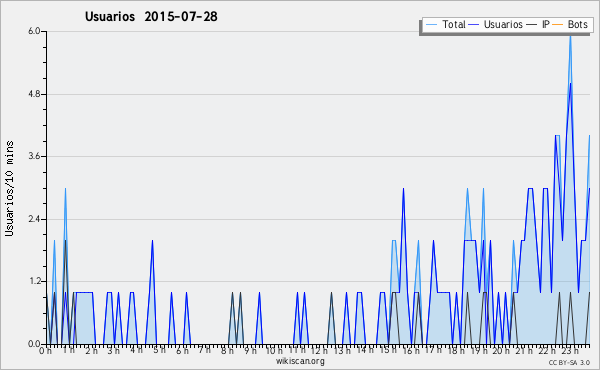
Task: Click the x-axis label '23 h'
Action: click(x=570, y=351)
